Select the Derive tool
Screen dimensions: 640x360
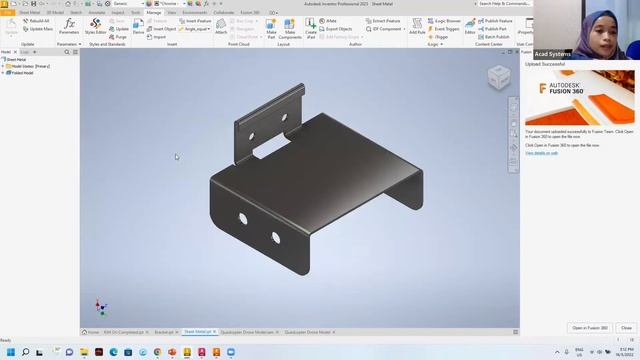(138, 27)
